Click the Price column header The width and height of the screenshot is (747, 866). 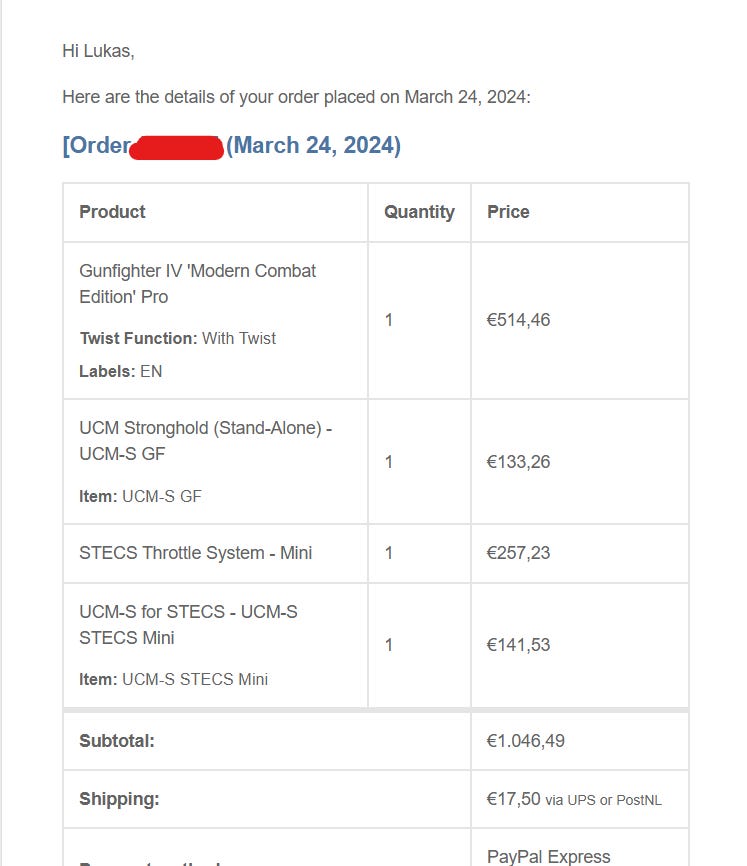click(x=508, y=212)
